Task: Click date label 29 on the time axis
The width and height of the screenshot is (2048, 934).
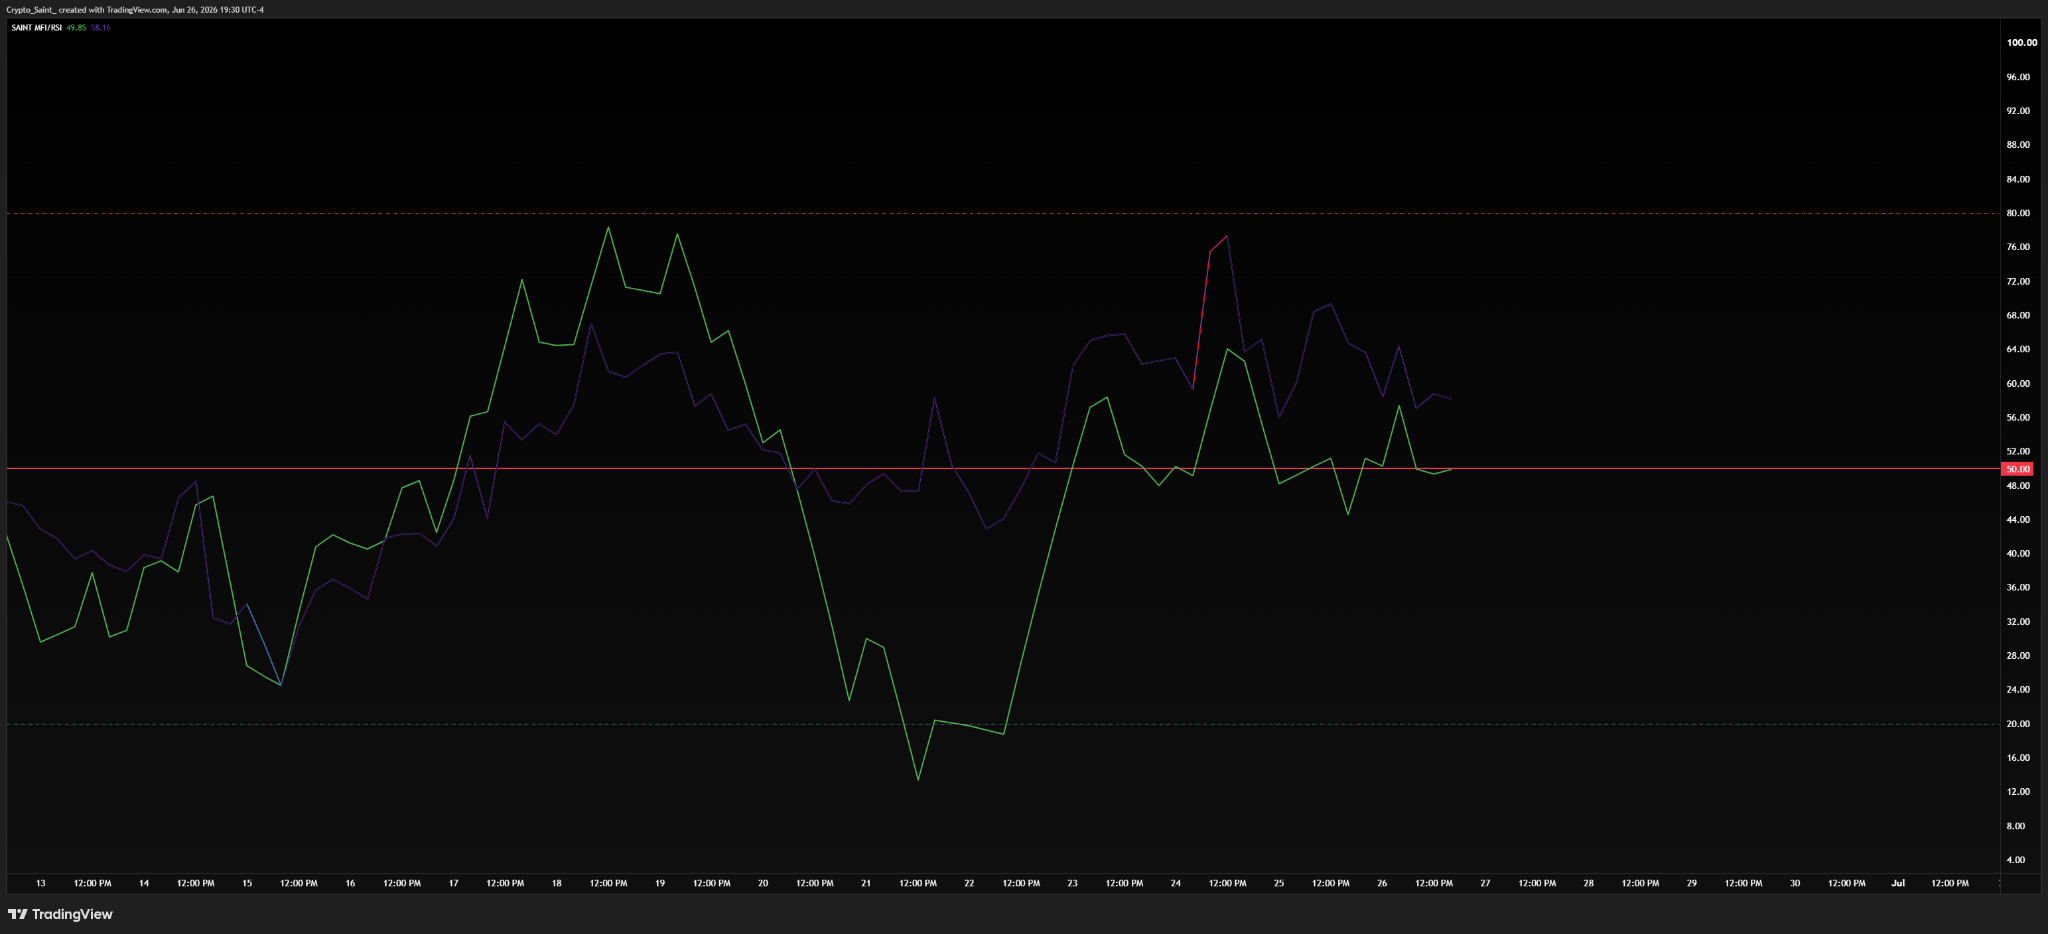Action: (1692, 884)
